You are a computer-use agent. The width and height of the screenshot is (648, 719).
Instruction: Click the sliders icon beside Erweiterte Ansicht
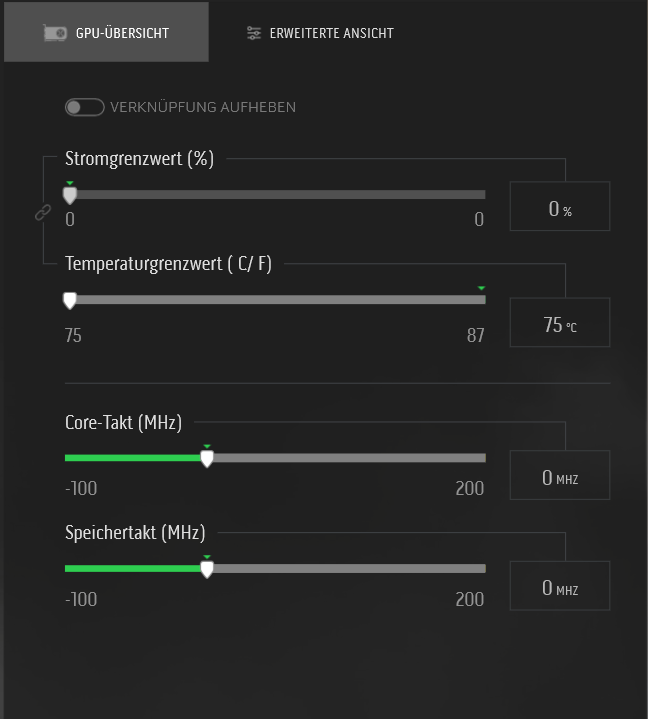254,33
